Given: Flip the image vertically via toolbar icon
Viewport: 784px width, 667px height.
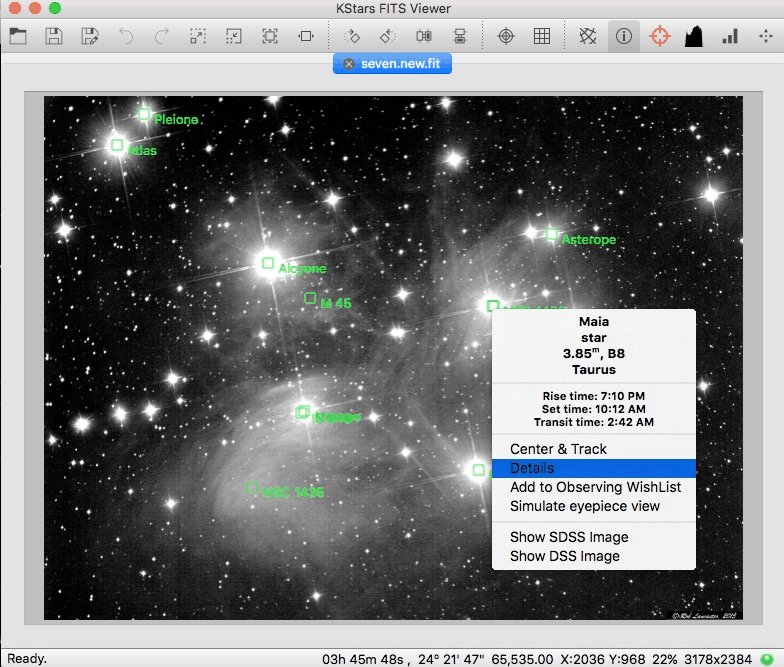Looking at the screenshot, I should [459, 37].
